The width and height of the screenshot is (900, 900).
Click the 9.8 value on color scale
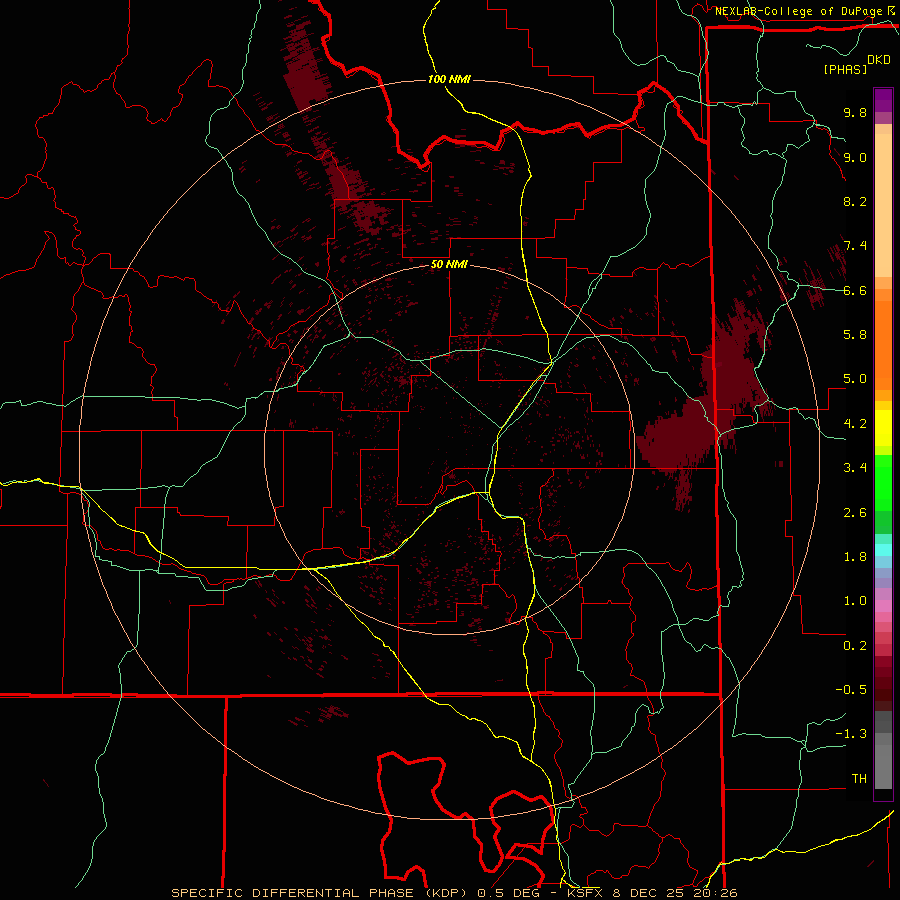[855, 112]
